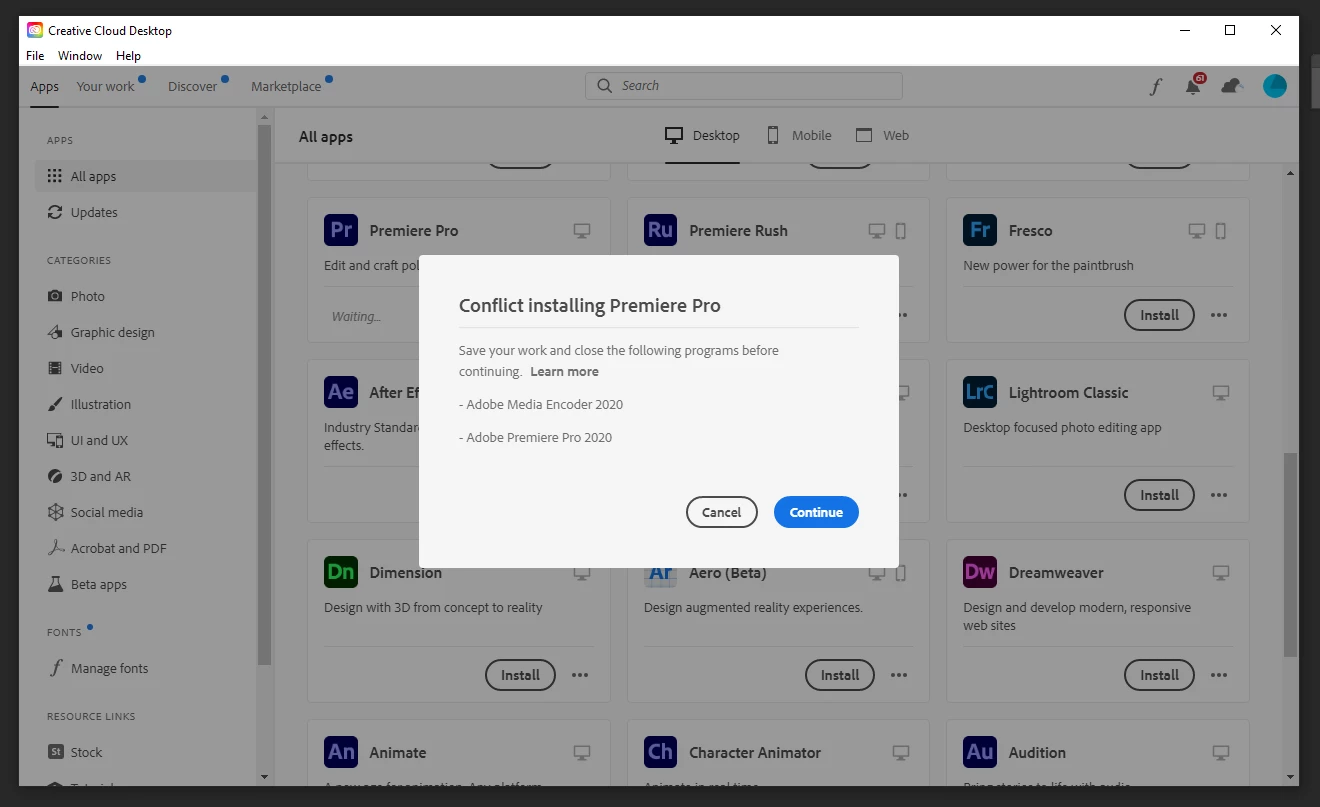Screen dimensions: 1320x807
Task: Open the Video category
Action: click(76, 368)
